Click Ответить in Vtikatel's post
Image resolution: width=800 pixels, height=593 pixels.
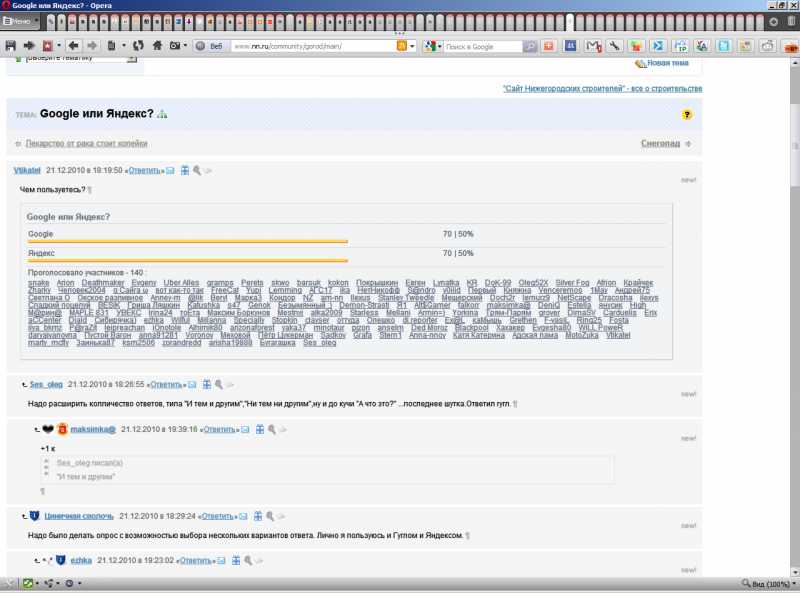[144, 170]
